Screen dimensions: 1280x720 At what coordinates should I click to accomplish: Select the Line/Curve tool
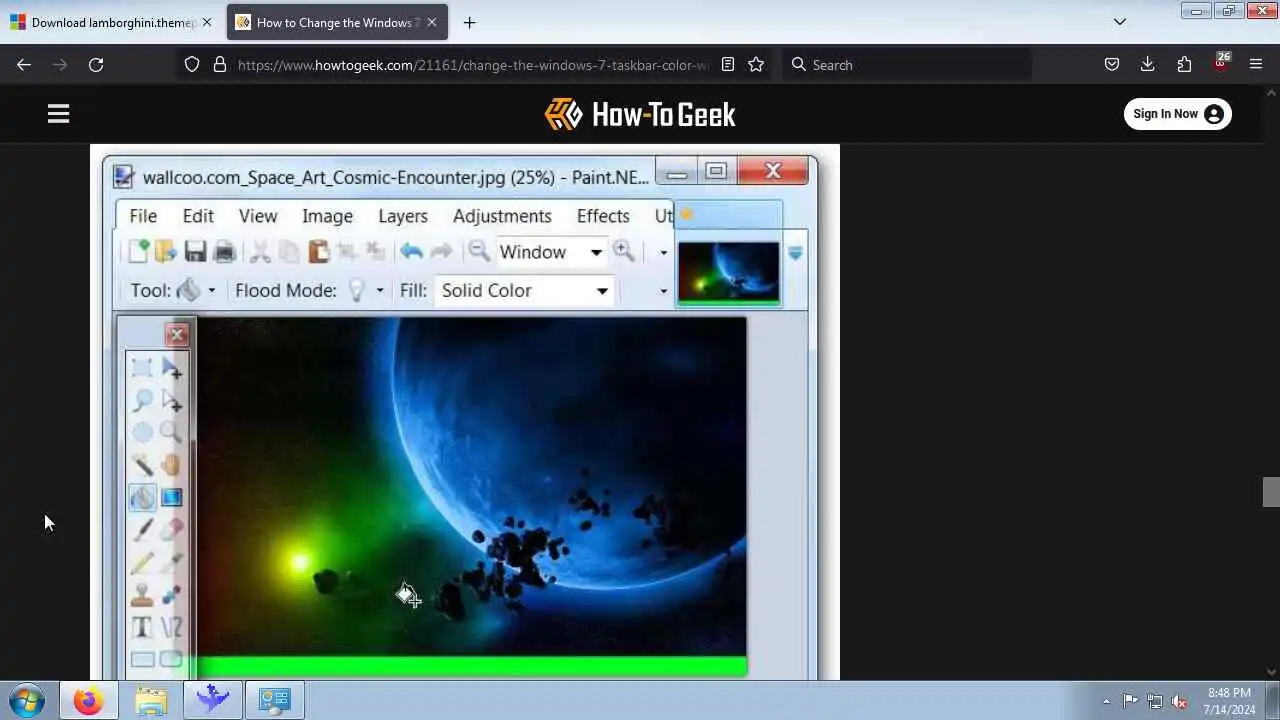coord(172,628)
